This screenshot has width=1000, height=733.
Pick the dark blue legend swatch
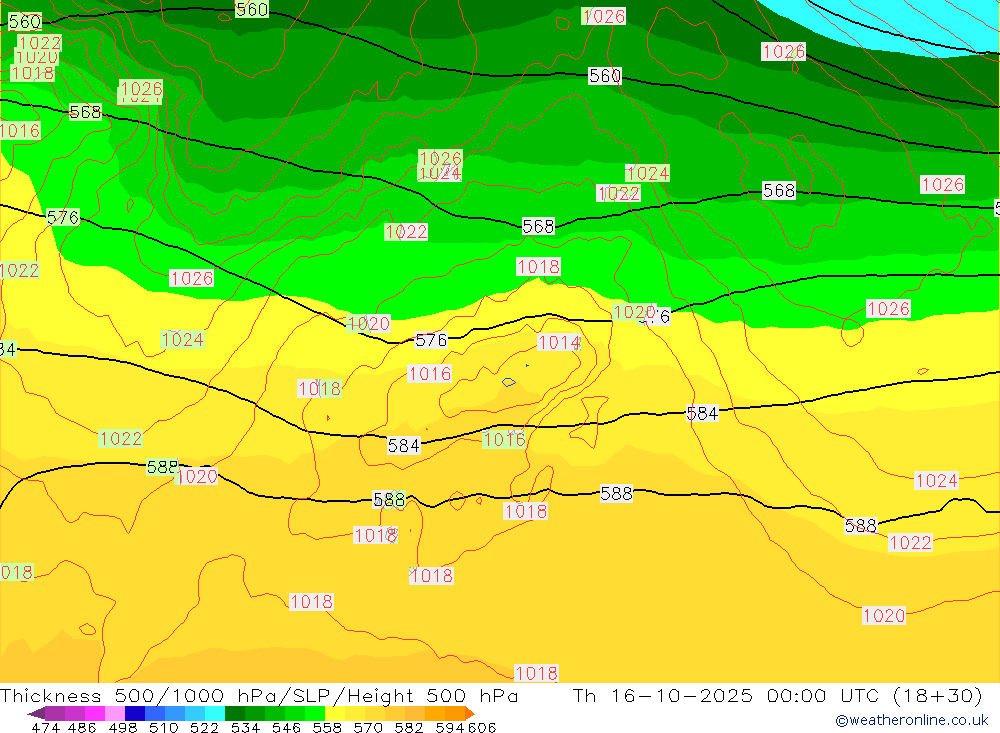pyautogui.click(x=135, y=713)
